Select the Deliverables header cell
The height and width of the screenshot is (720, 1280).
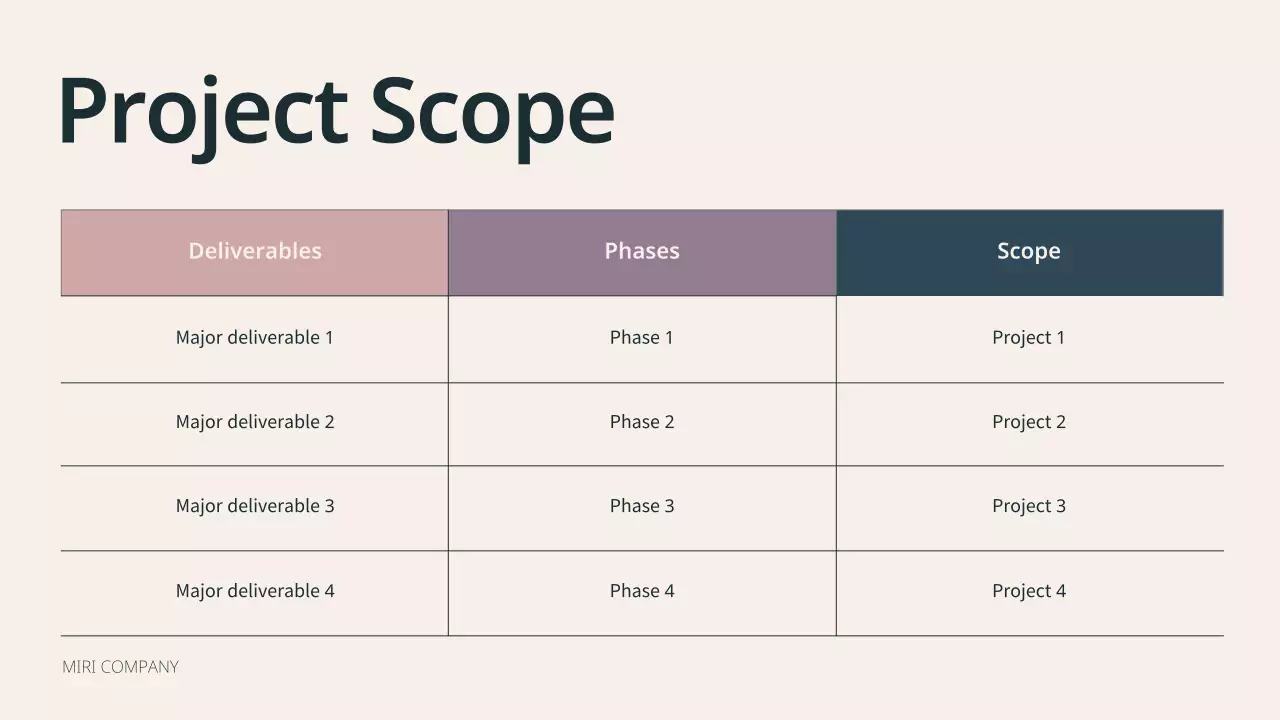tap(255, 252)
